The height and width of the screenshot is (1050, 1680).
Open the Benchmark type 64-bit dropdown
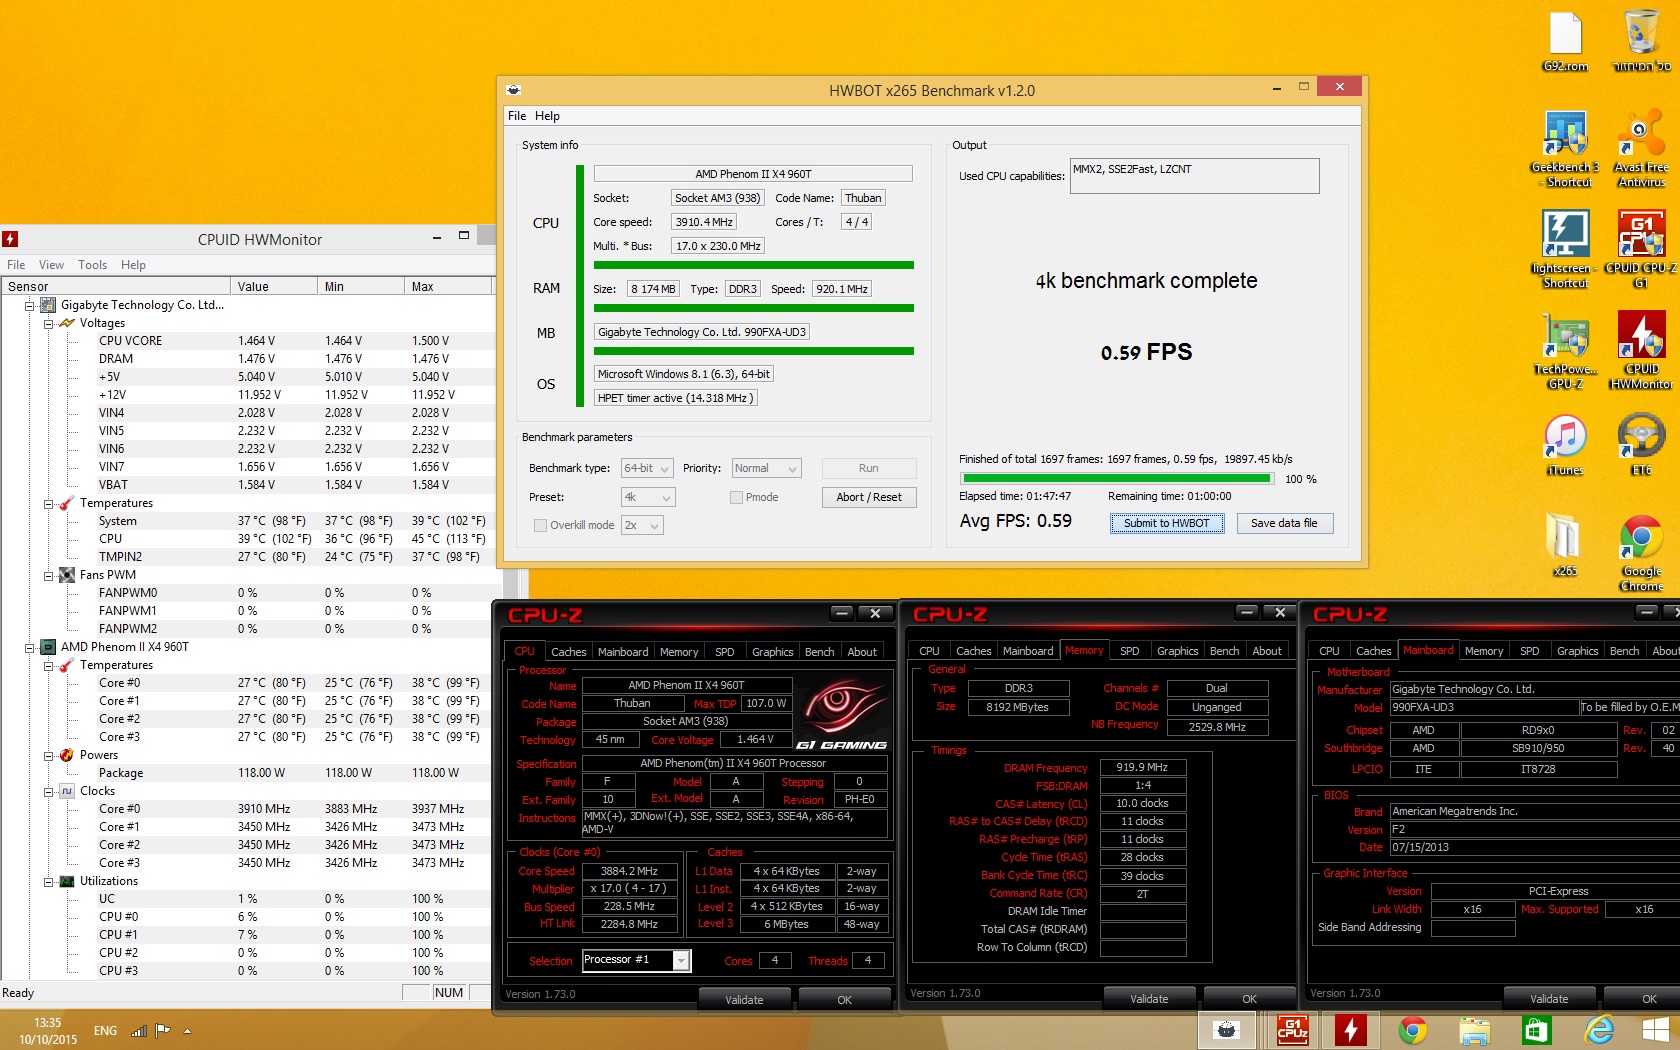(648, 468)
